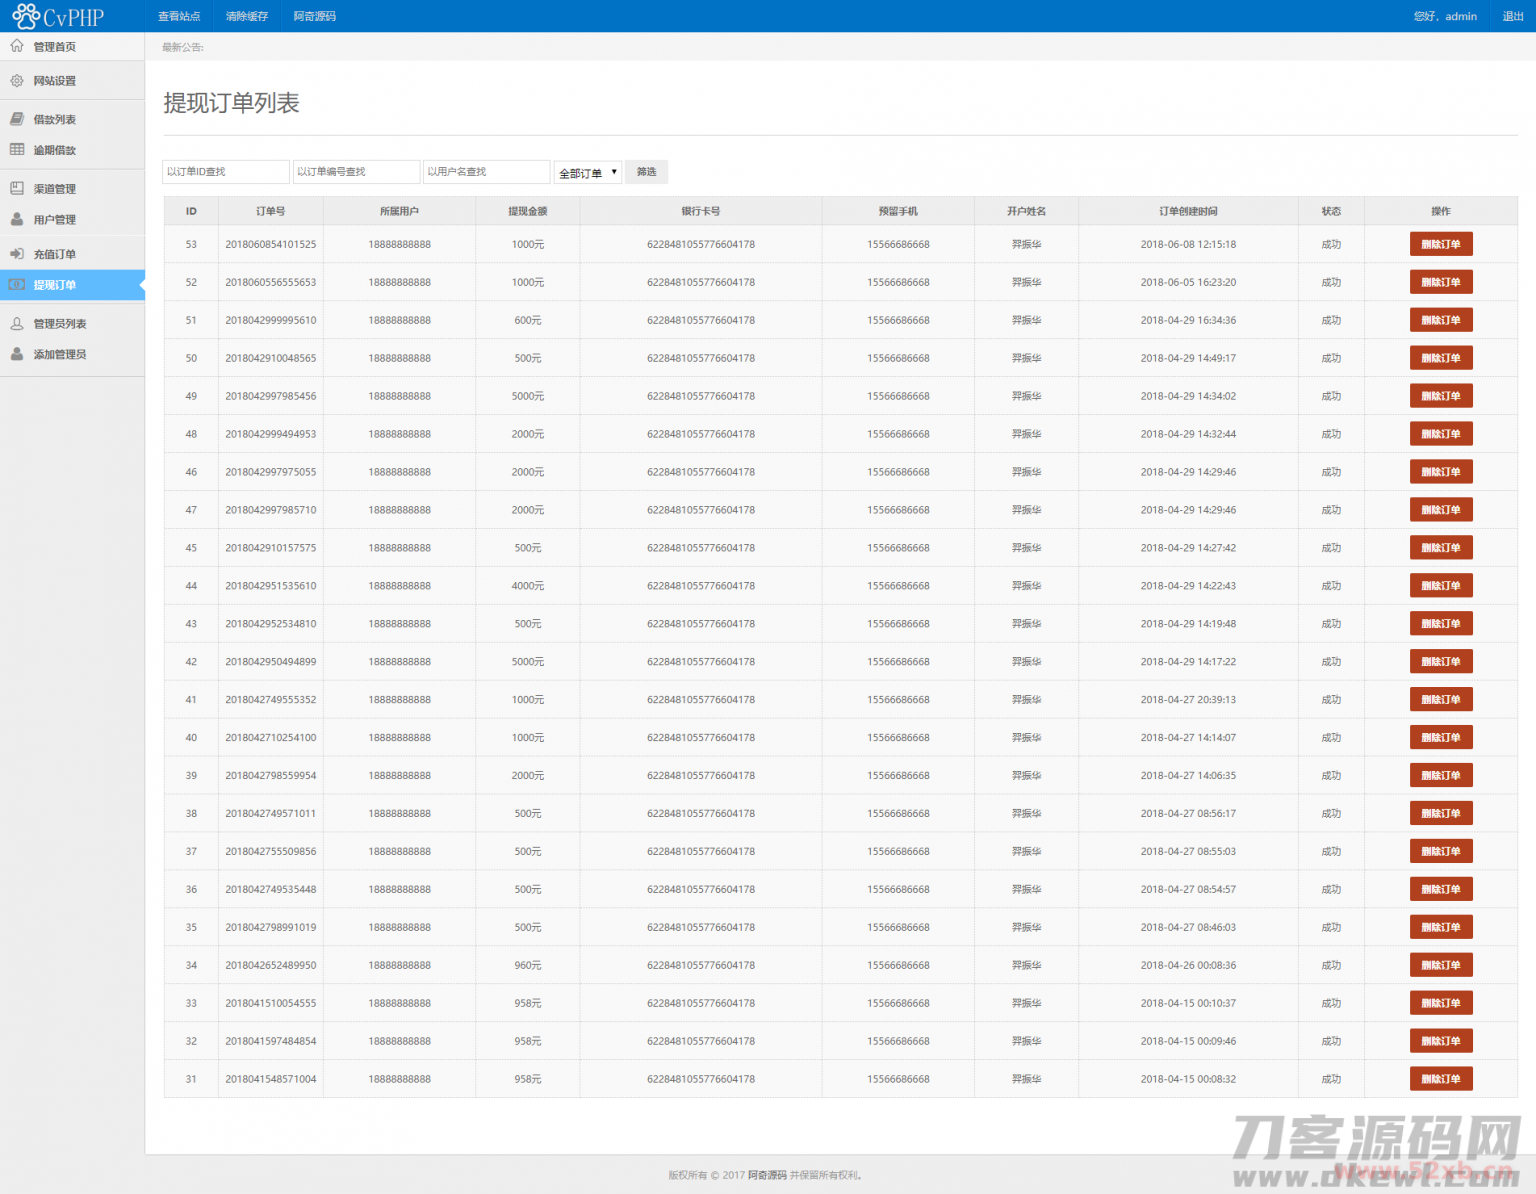Select 清除缓存 in the top bar
Screen dimensions: 1536x1194
click(x=247, y=16)
